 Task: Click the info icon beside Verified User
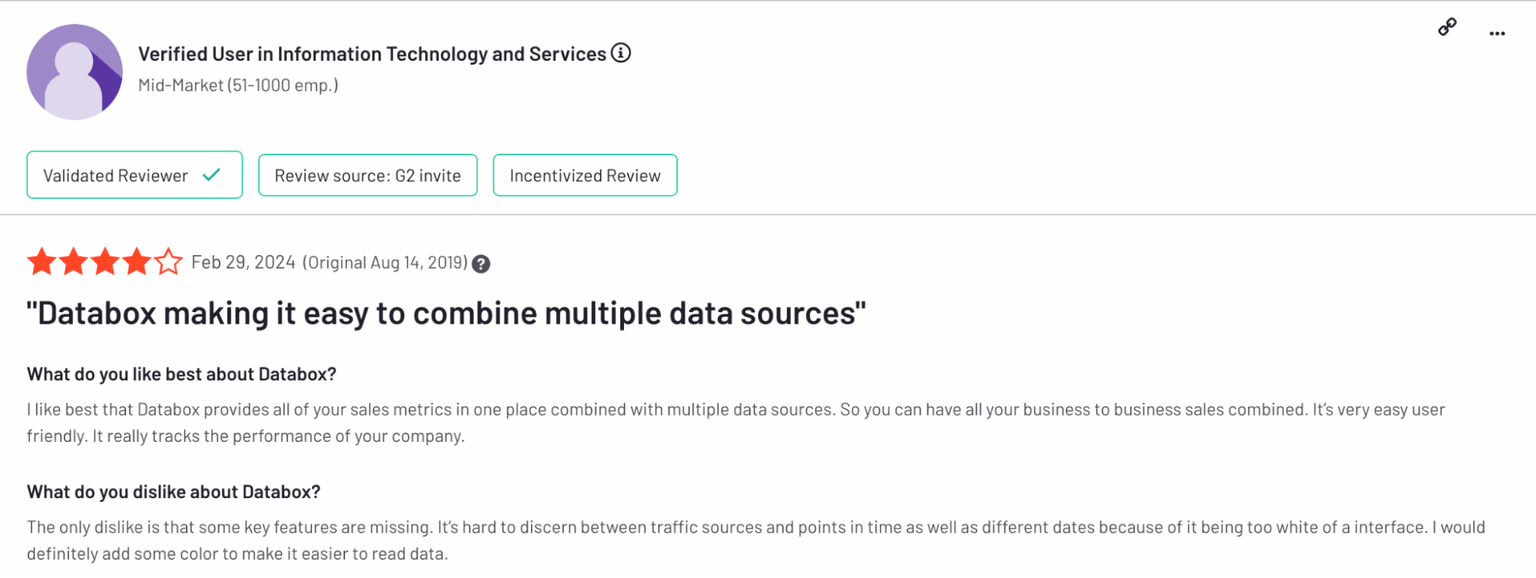[x=621, y=53]
